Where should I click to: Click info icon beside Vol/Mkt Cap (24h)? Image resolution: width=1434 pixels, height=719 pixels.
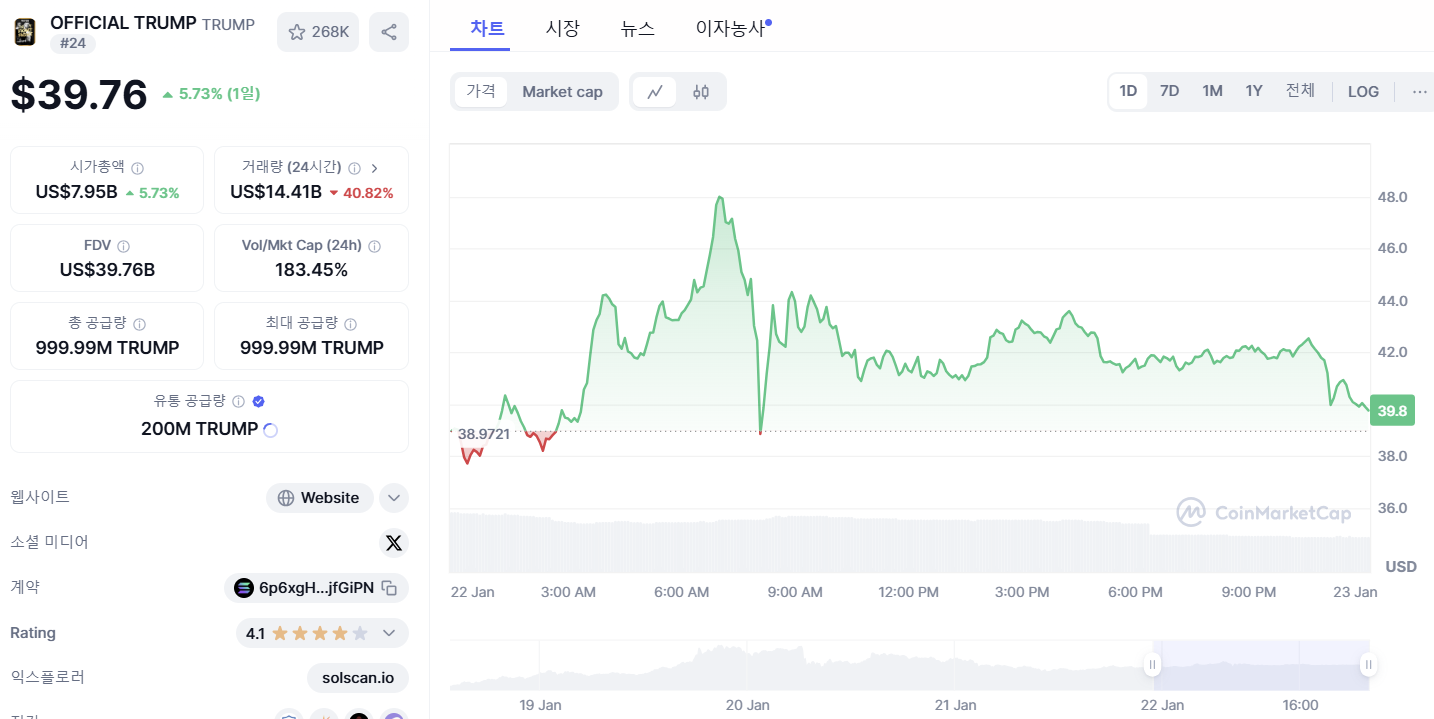(374, 246)
